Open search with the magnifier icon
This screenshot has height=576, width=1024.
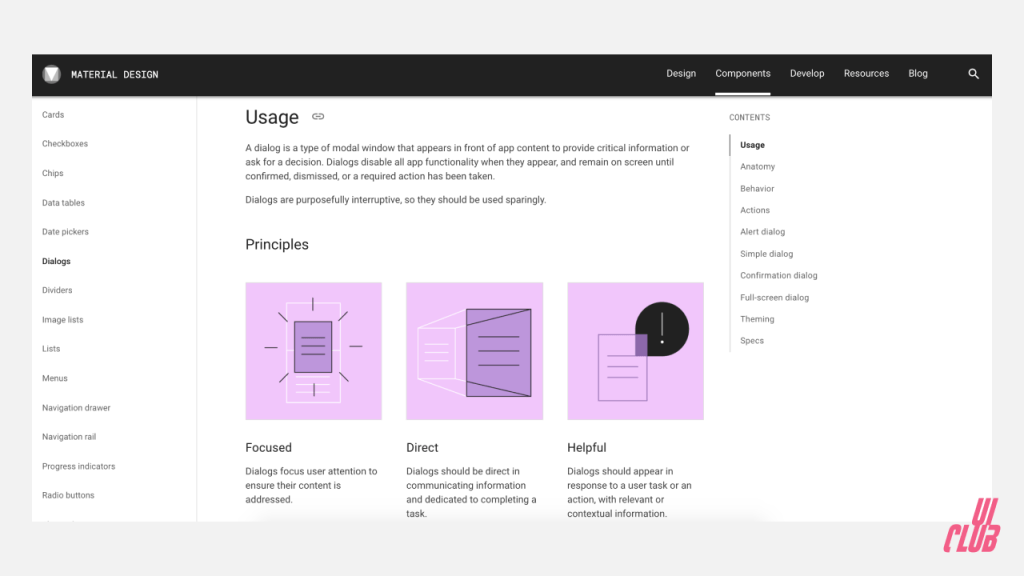point(974,74)
